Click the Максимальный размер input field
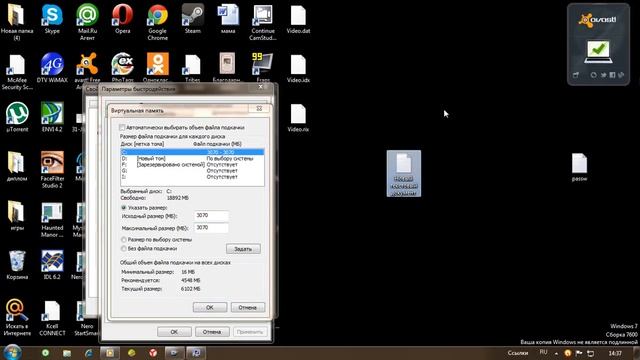The height and width of the screenshot is (360, 640). click(x=211, y=228)
